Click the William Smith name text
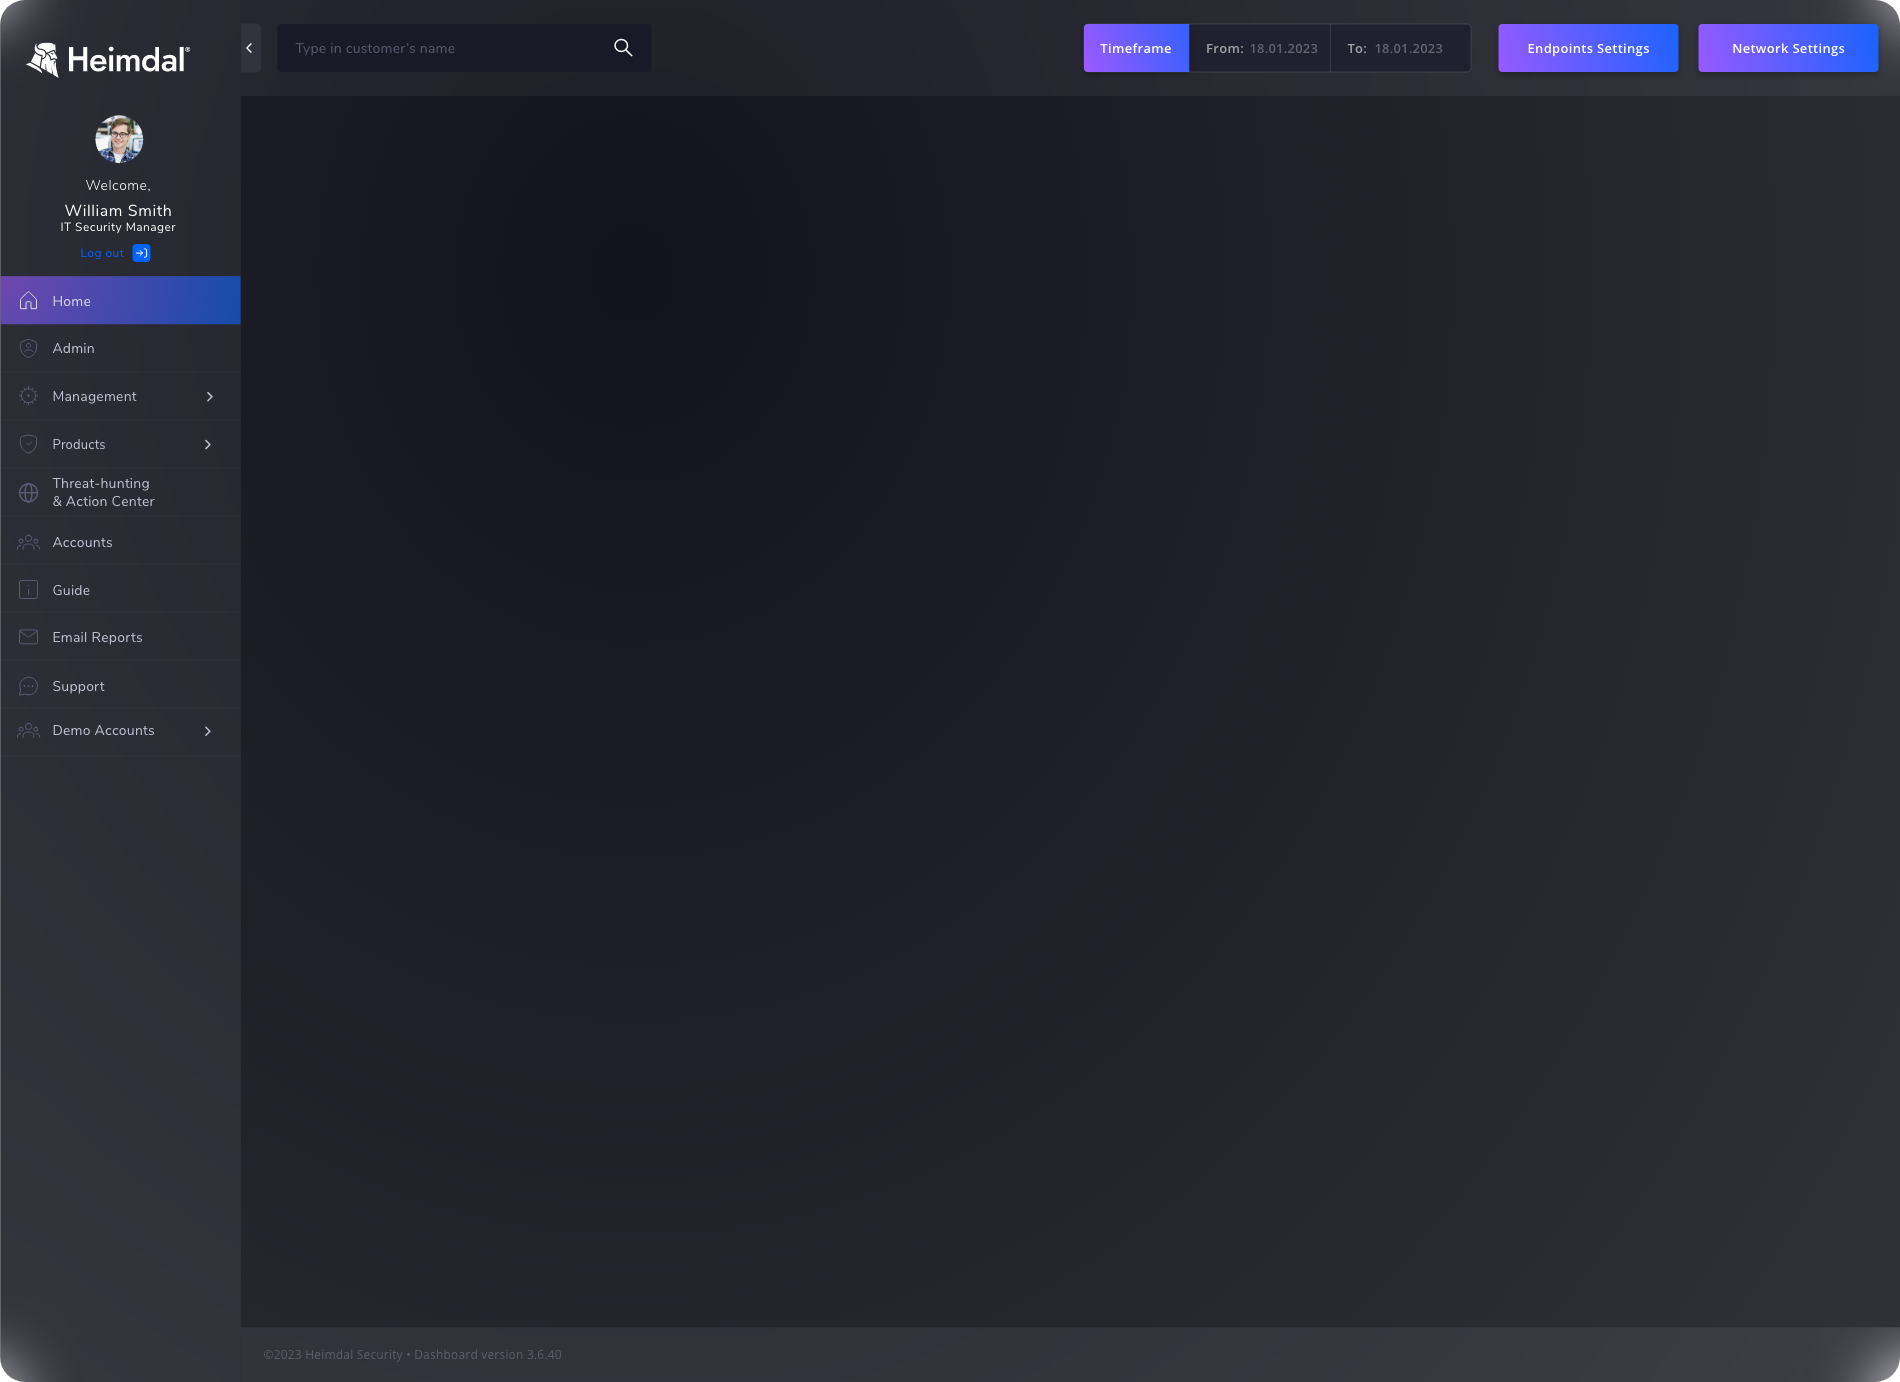 (118, 210)
